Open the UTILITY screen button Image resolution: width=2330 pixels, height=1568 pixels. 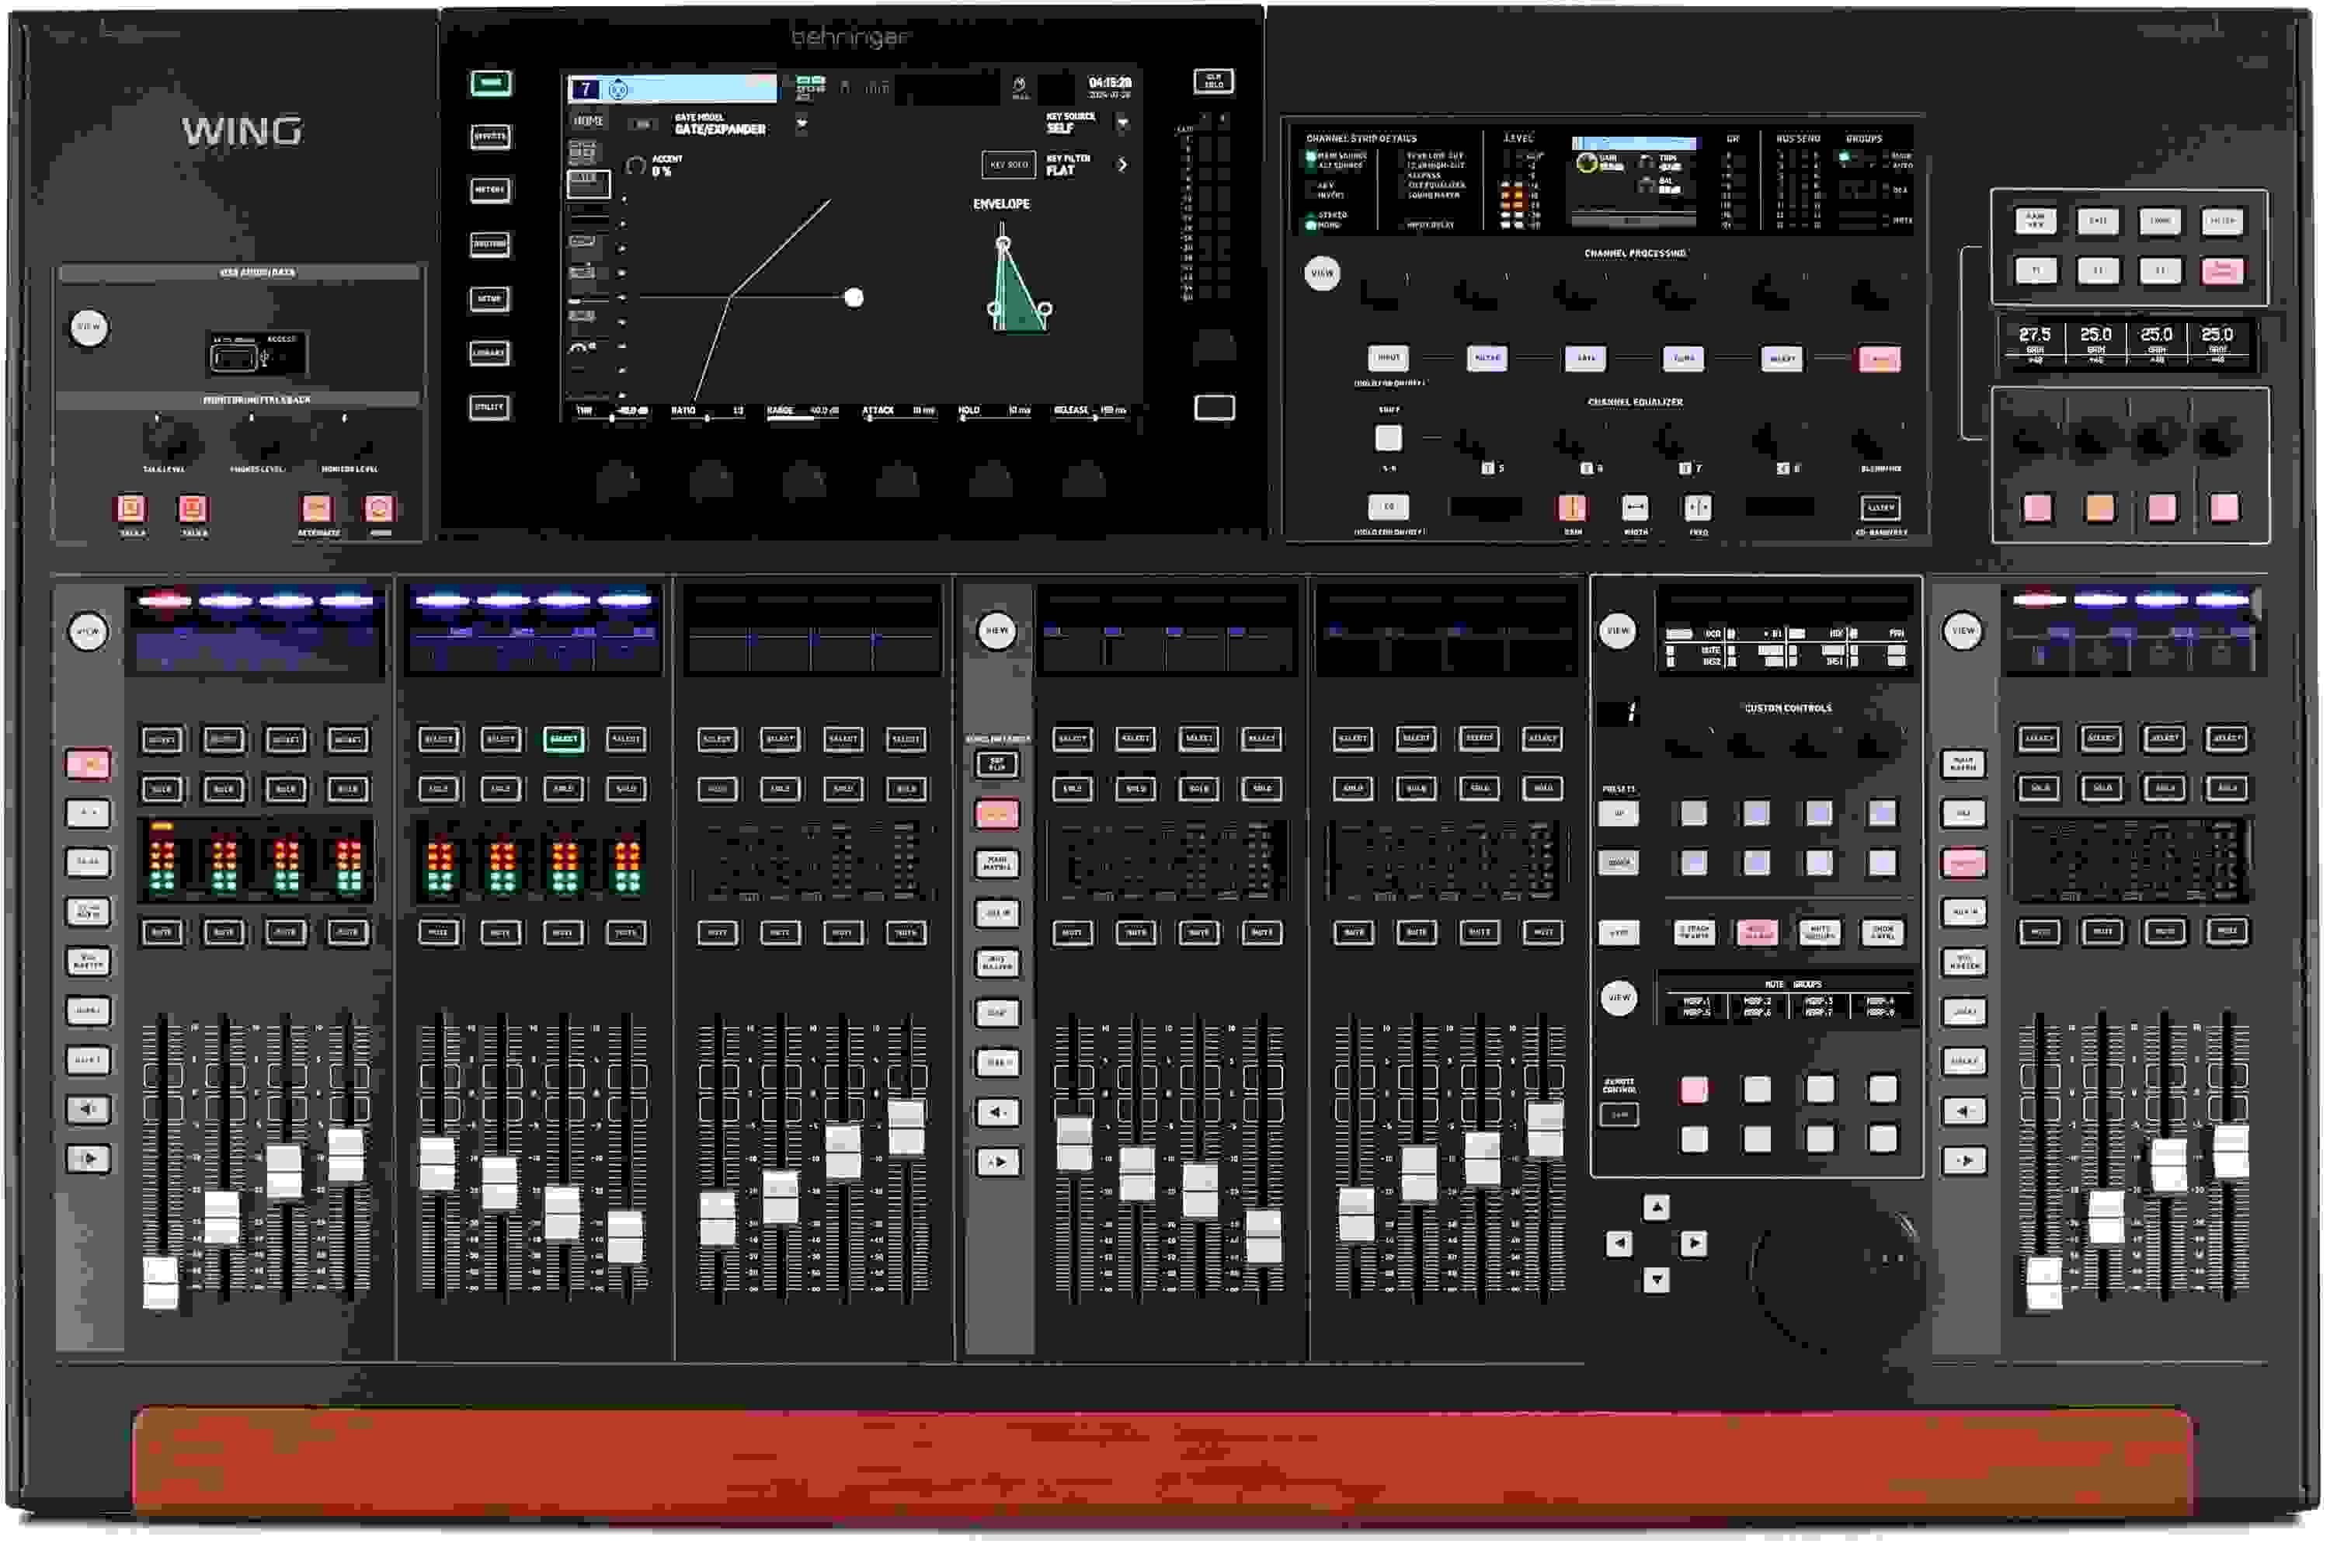point(490,407)
